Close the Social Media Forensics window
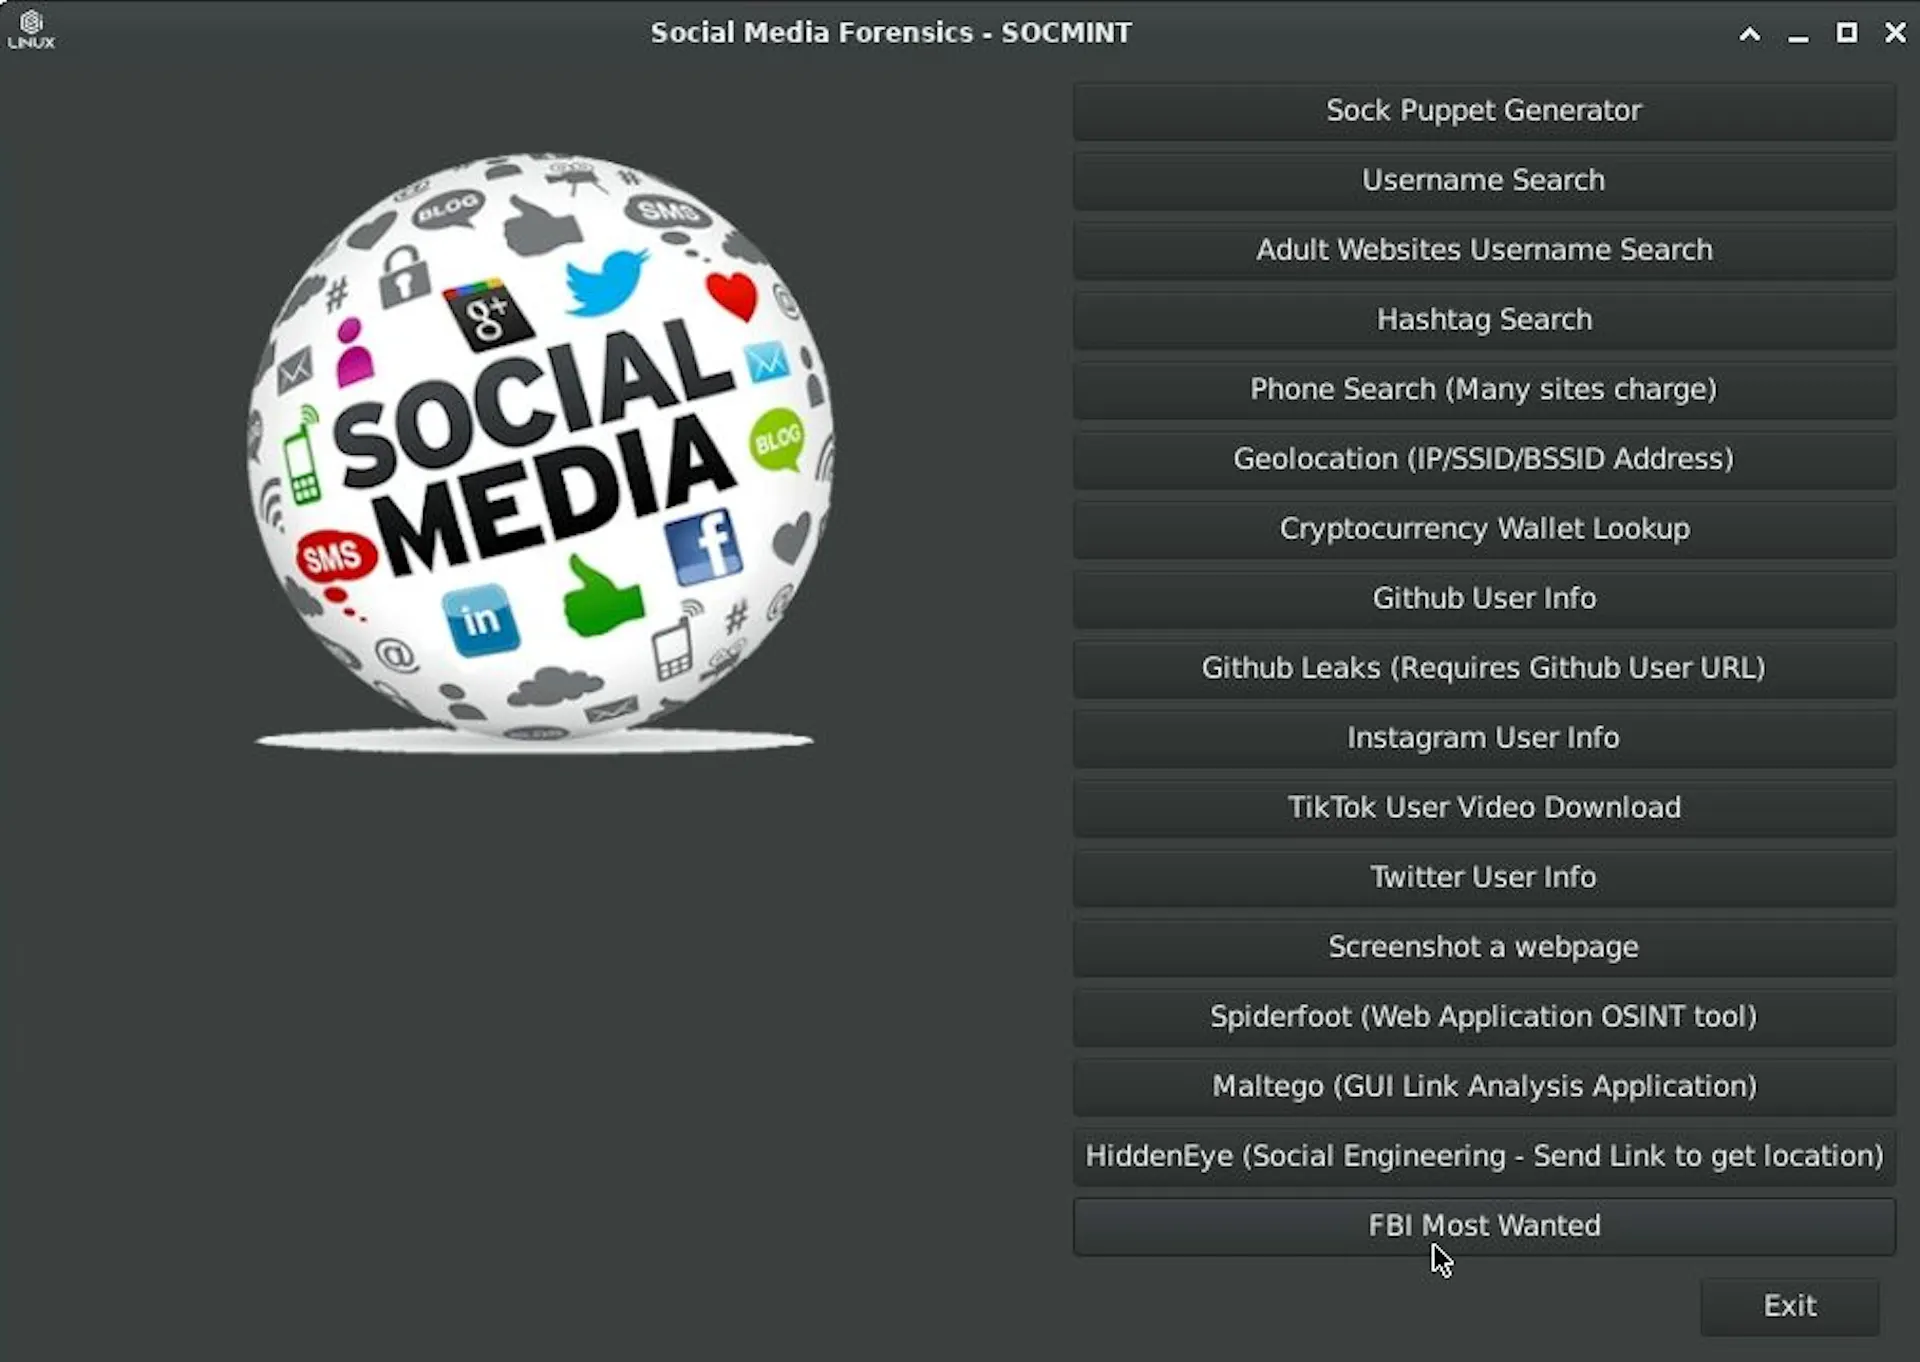 pyautogui.click(x=1895, y=33)
